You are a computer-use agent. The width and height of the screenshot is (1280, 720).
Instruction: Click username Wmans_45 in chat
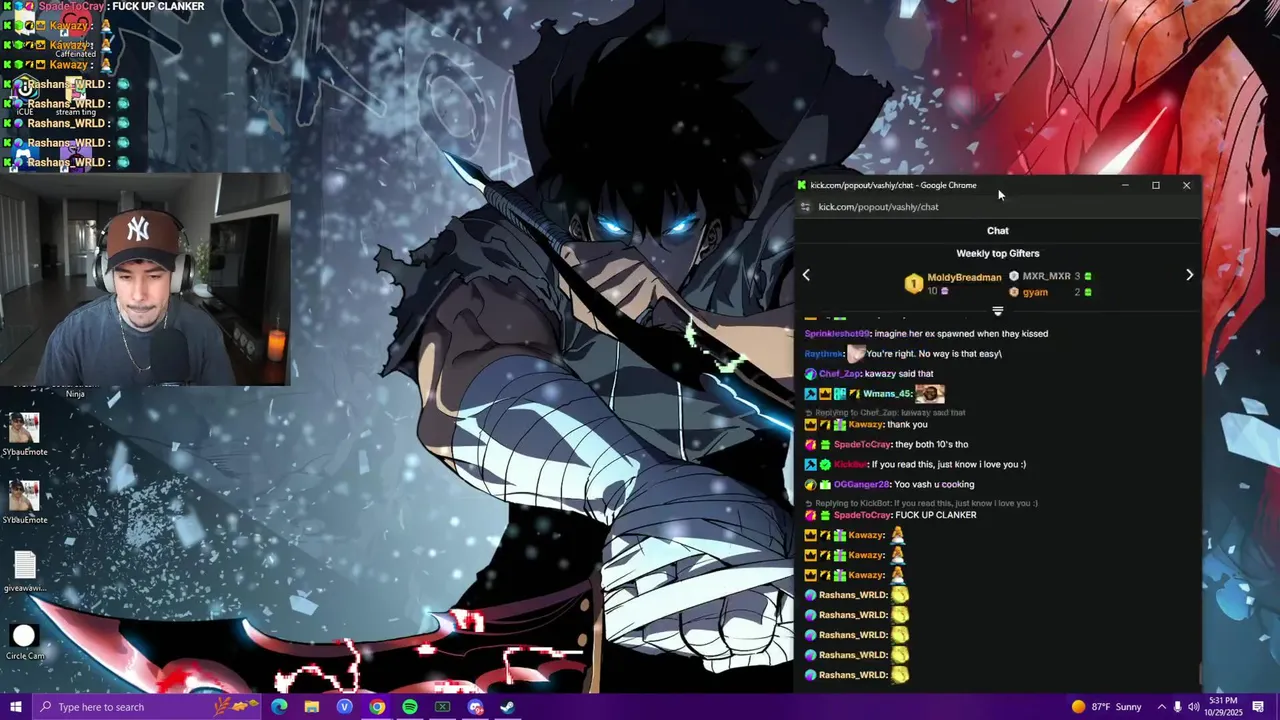(887, 394)
